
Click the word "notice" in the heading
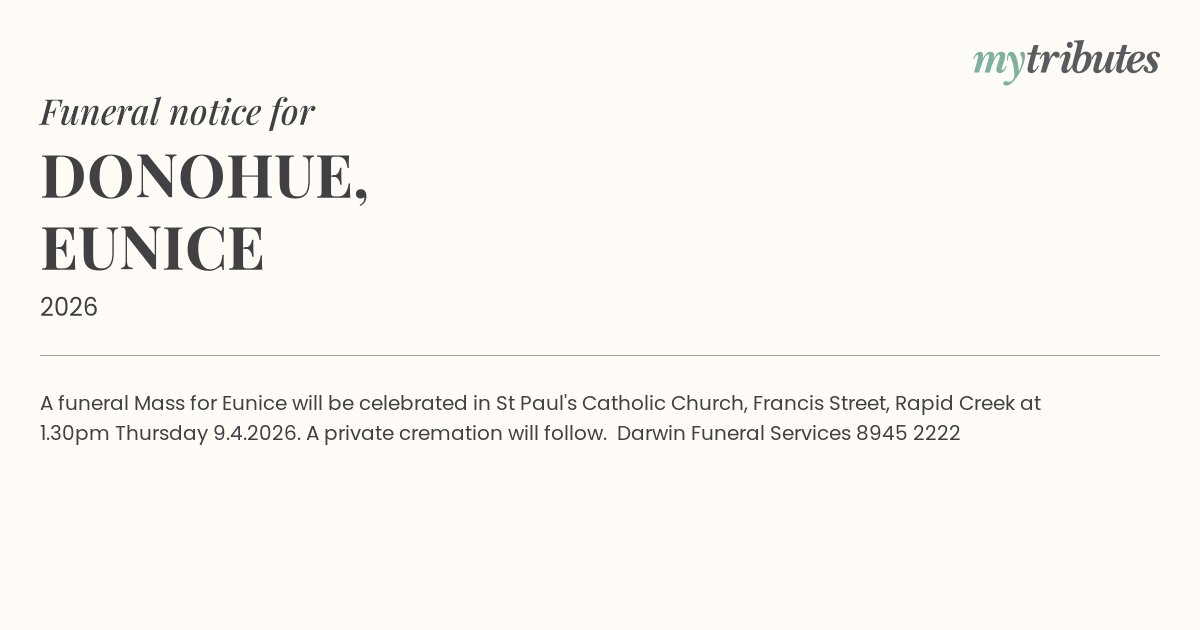215,112
